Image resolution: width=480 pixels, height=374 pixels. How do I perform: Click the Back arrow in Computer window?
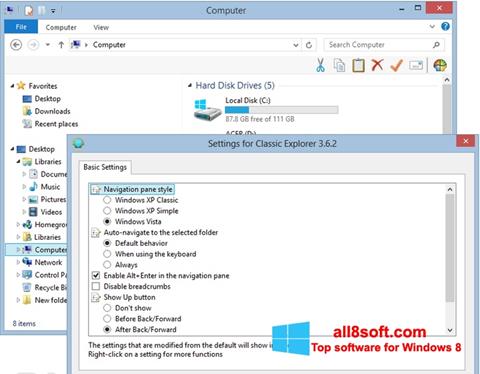(16, 45)
